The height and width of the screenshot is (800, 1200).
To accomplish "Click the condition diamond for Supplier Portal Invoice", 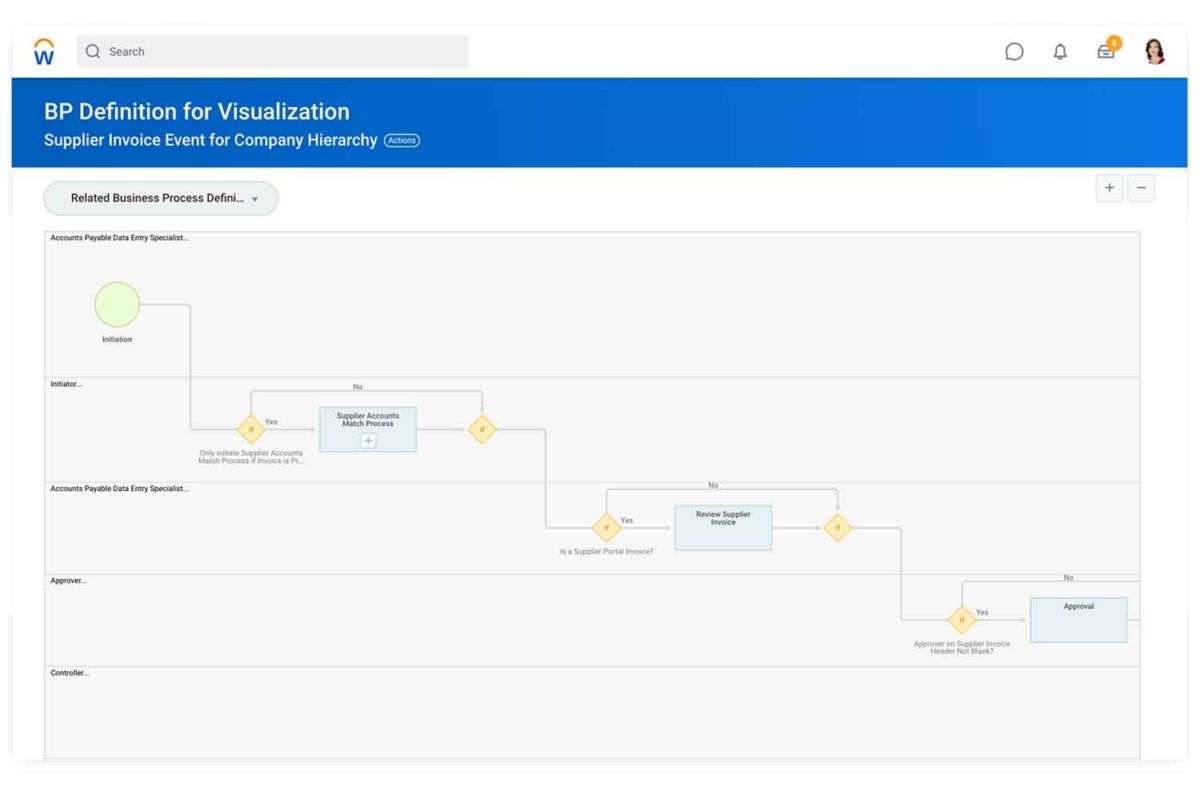I will point(606,528).
